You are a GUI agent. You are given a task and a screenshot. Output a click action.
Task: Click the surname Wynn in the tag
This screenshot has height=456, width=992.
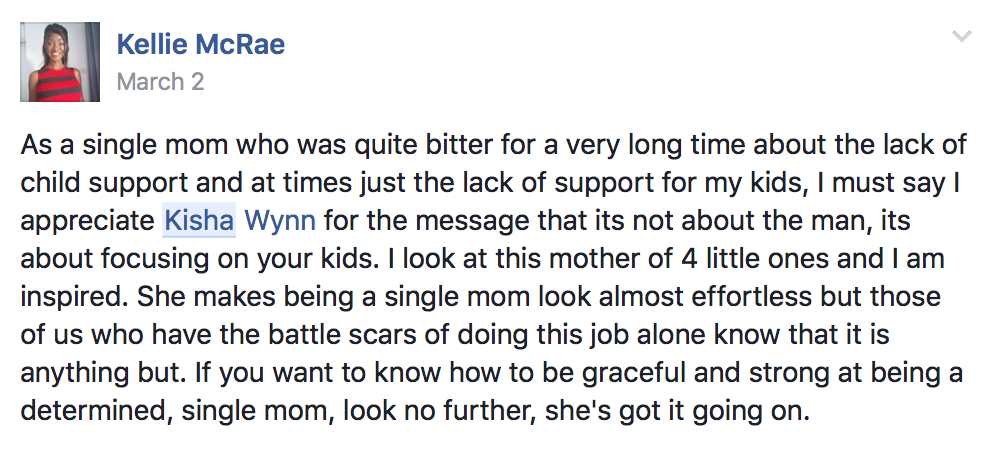coord(280,221)
